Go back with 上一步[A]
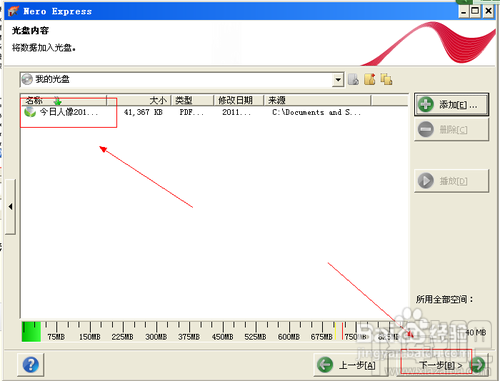The image size is (500, 381). point(351,365)
